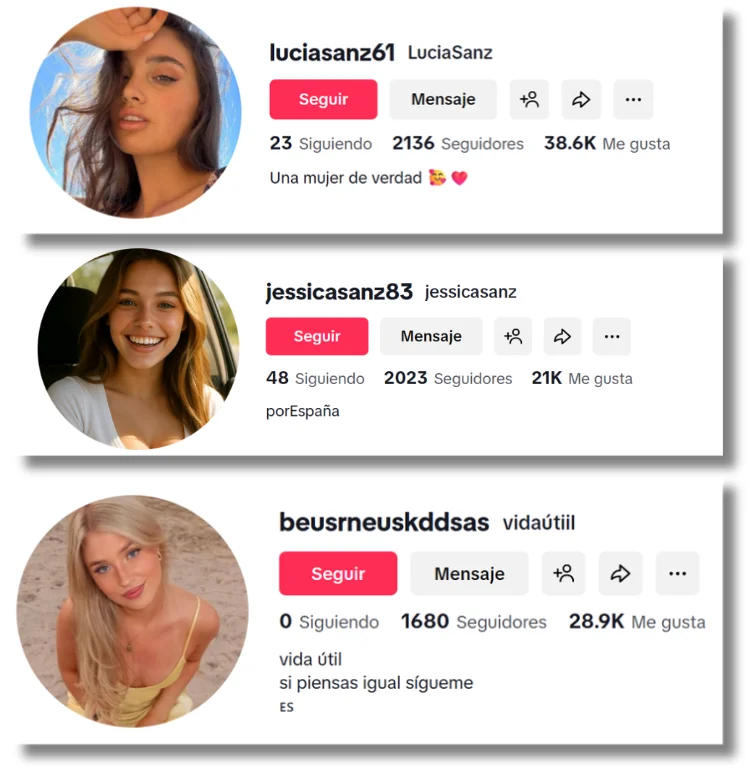Follow beusrneuskddsas with the Seguir button
This screenshot has height=767, width=749.
[338, 573]
